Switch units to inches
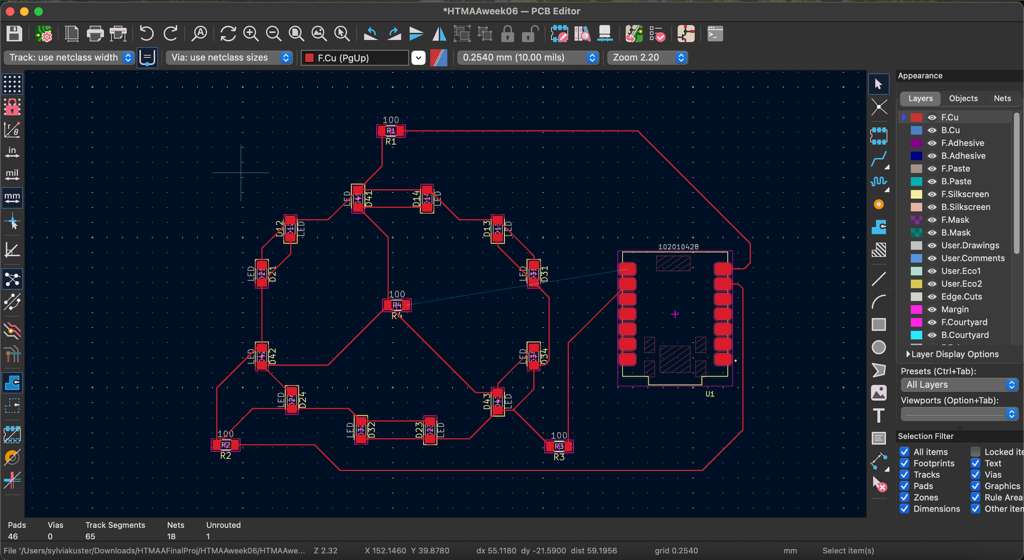The width and height of the screenshot is (1024, 560). [12, 152]
